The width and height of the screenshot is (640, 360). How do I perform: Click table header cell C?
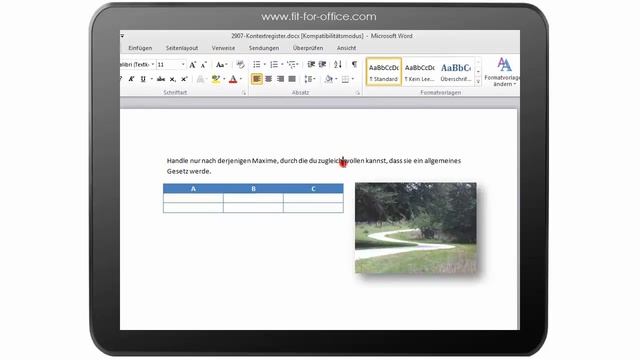click(x=313, y=189)
